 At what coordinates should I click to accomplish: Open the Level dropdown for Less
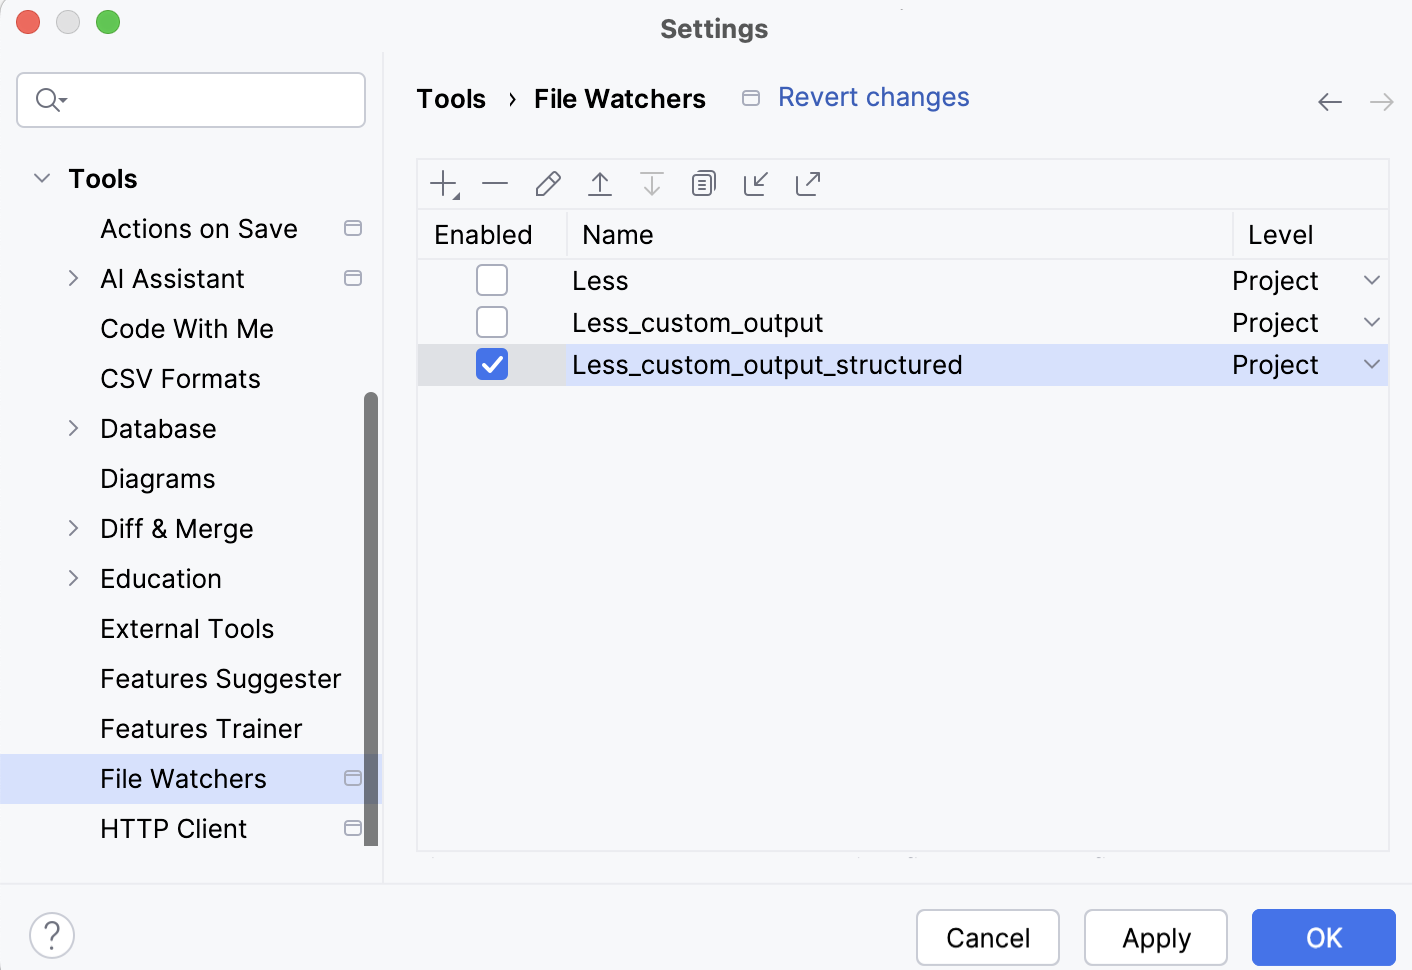(1370, 280)
